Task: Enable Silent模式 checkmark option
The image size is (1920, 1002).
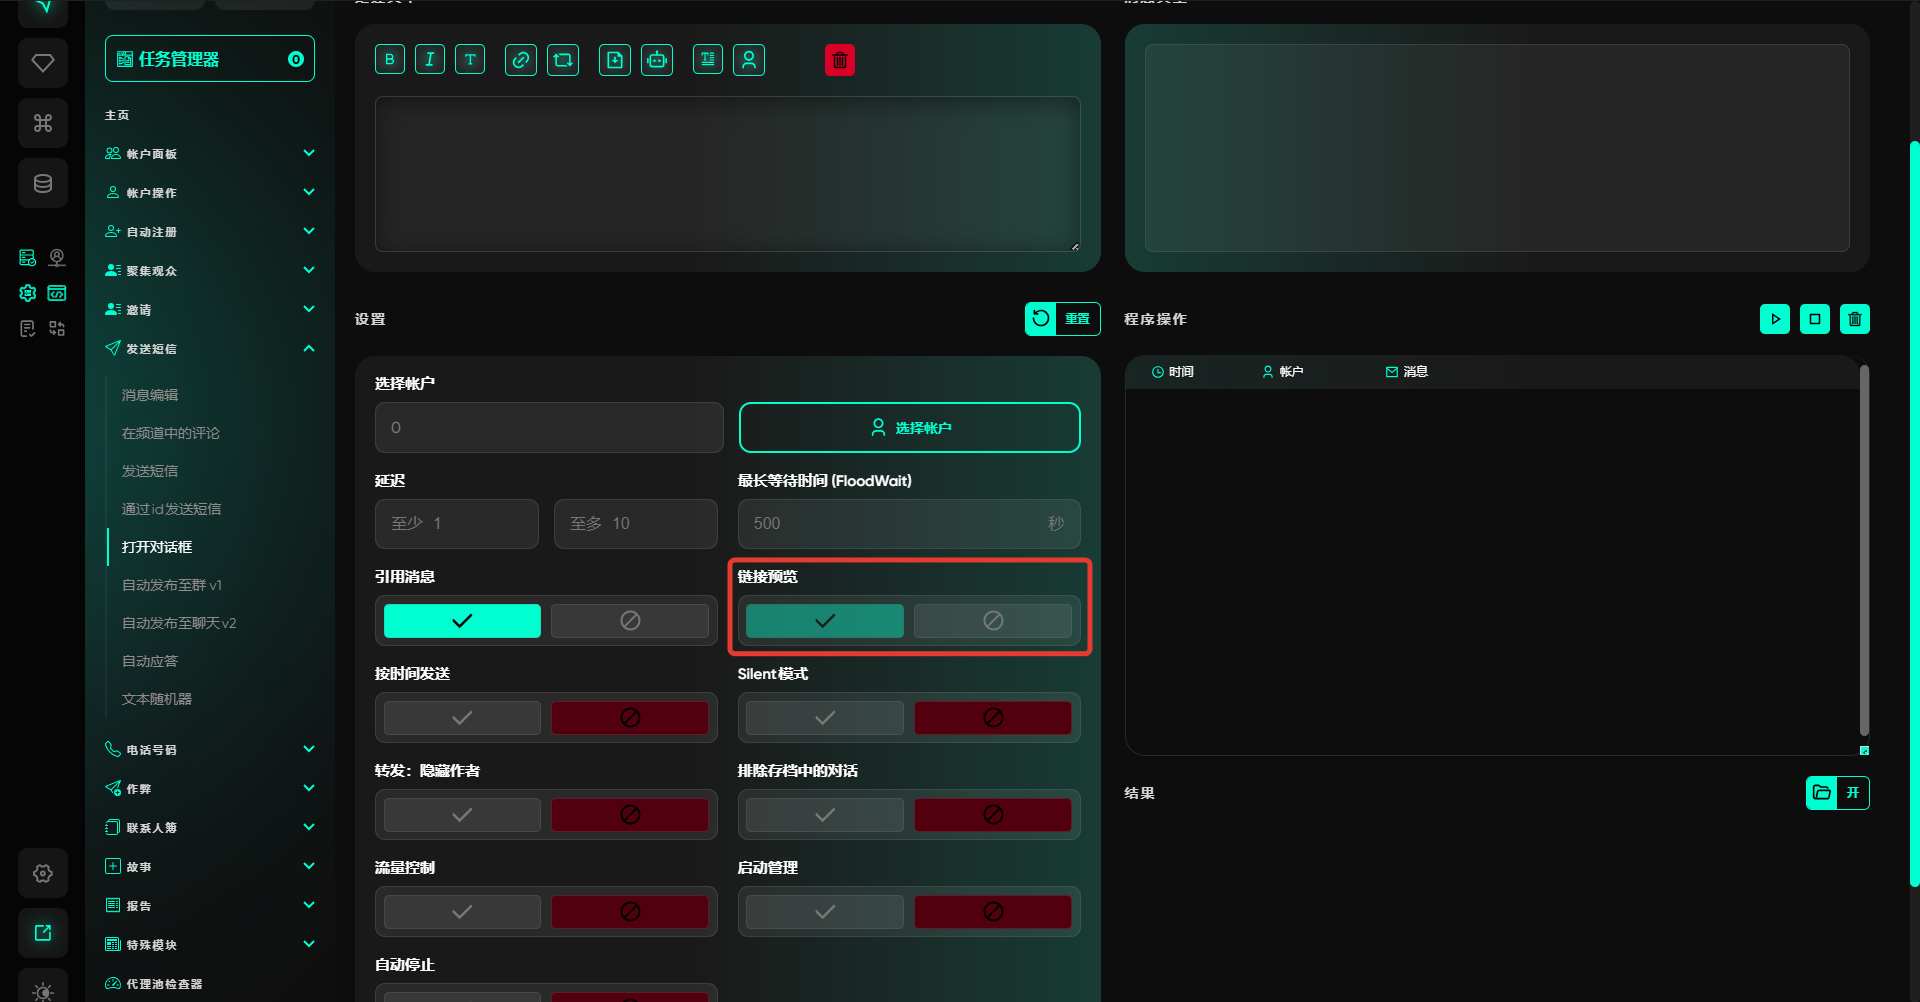Action: coord(825,718)
